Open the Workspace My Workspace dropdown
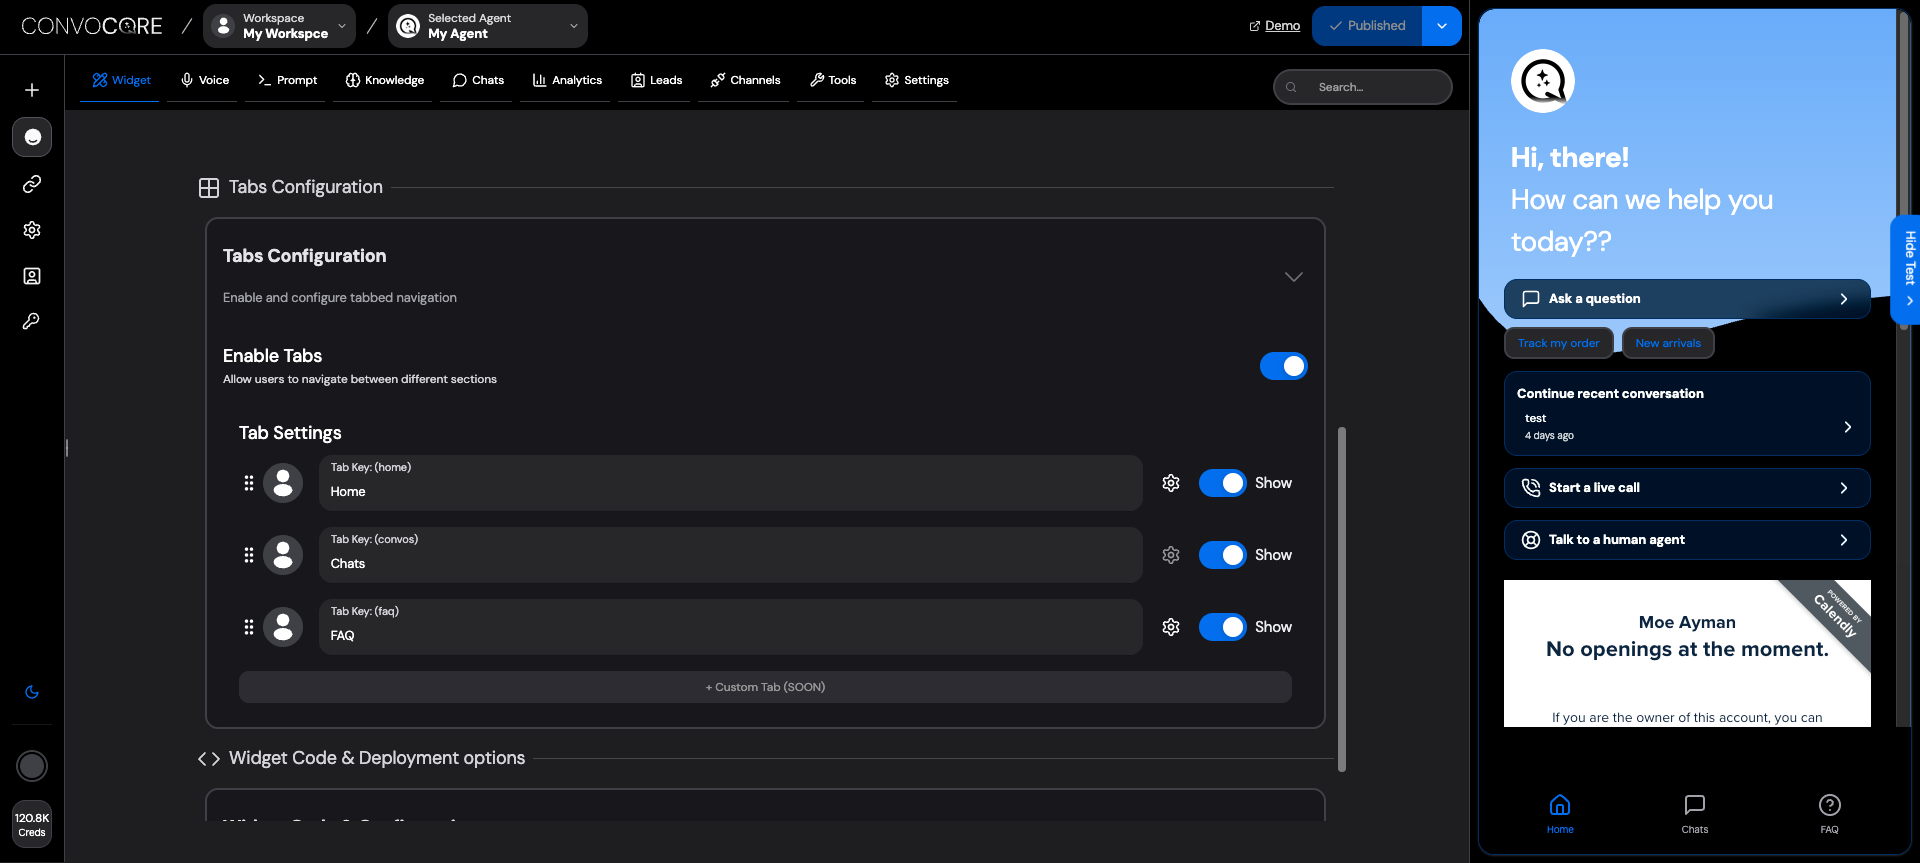 279,26
